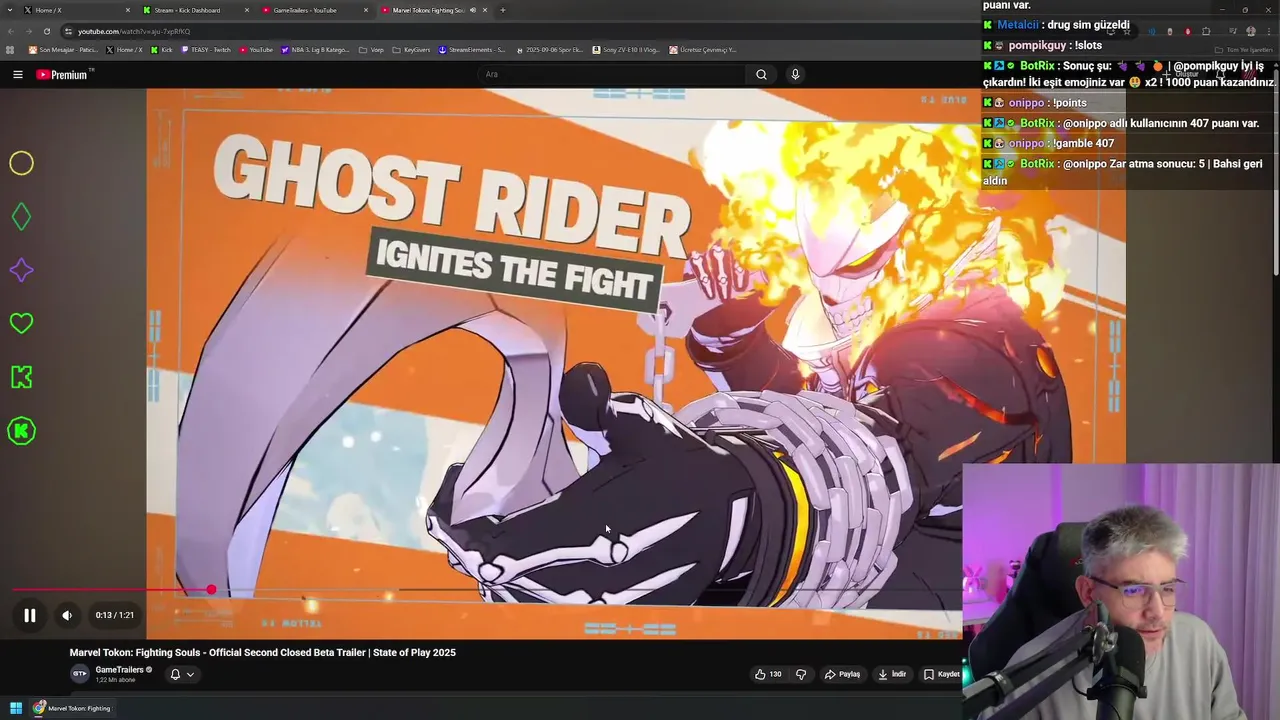
Task: Seek on the video progress bar
Action: 487,590
